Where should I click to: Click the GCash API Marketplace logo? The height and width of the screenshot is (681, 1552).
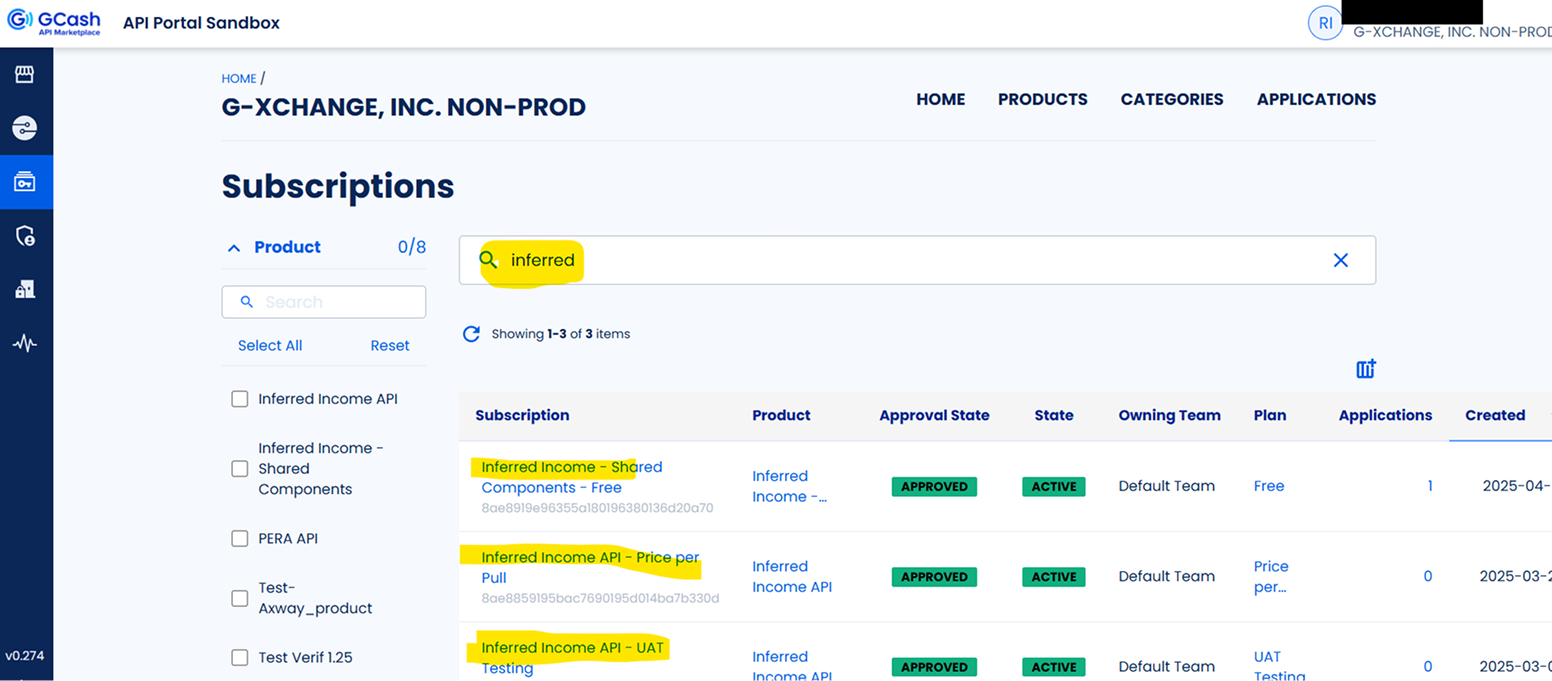tap(55, 23)
